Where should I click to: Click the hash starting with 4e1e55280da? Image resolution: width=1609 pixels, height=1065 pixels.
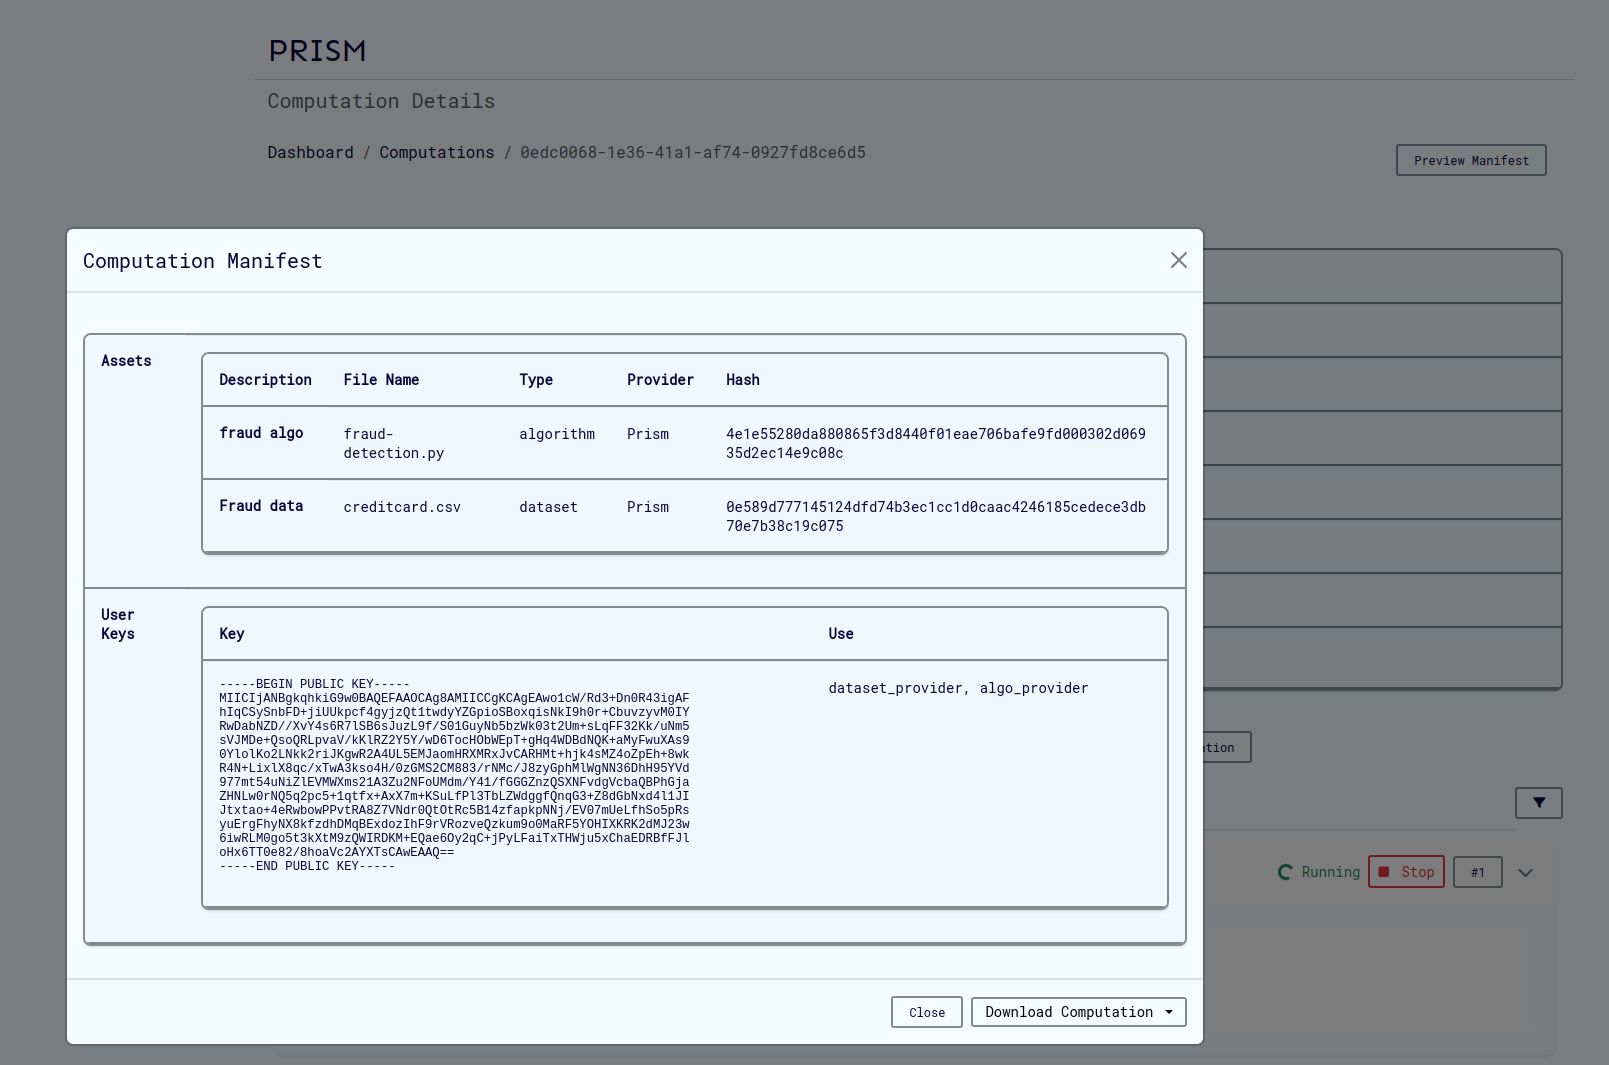(x=935, y=443)
